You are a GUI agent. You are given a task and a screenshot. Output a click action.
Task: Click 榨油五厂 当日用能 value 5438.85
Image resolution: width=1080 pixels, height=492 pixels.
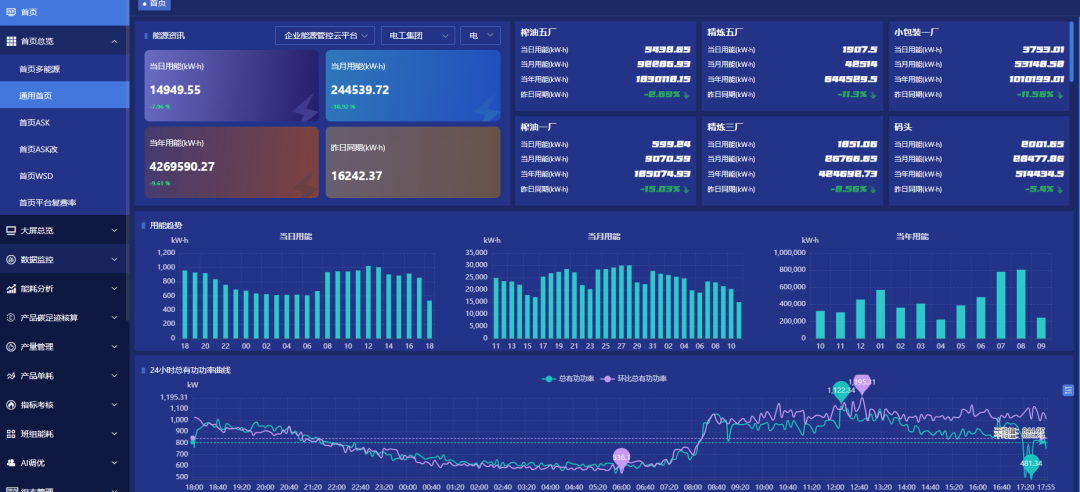pos(667,50)
